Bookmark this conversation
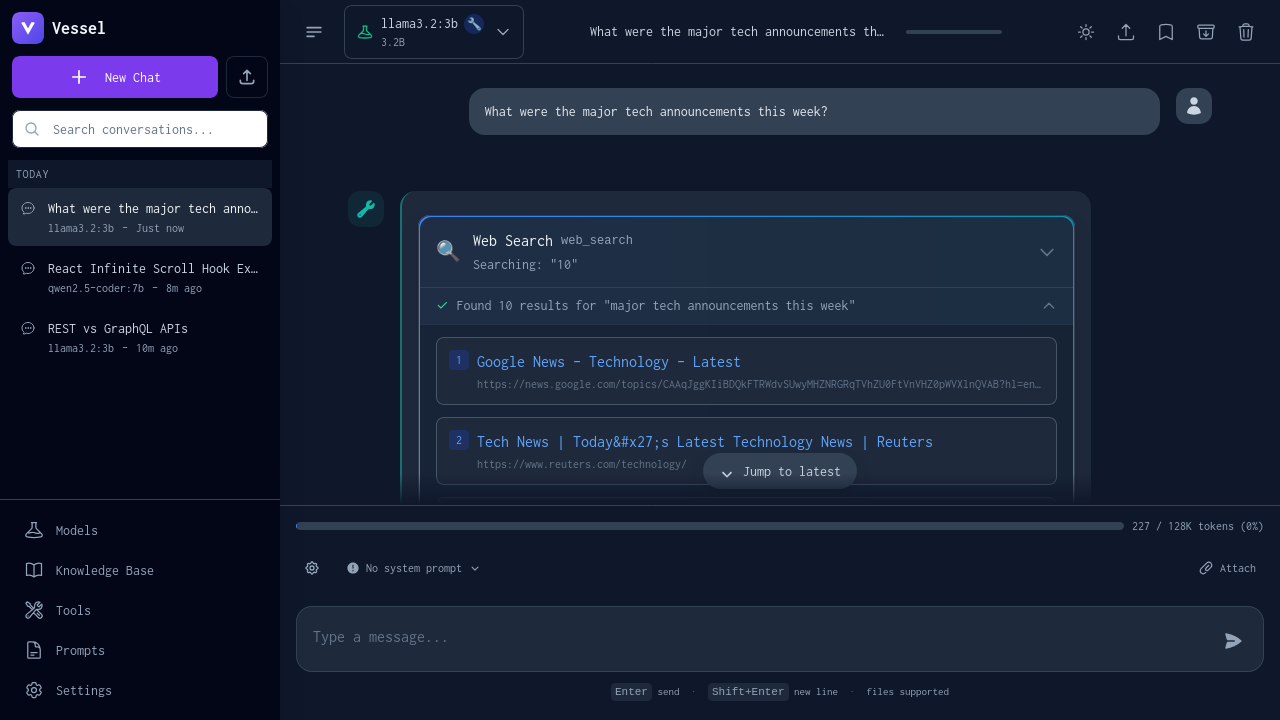Image resolution: width=1280 pixels, height=720 pixels. (x=1166, y=32)
